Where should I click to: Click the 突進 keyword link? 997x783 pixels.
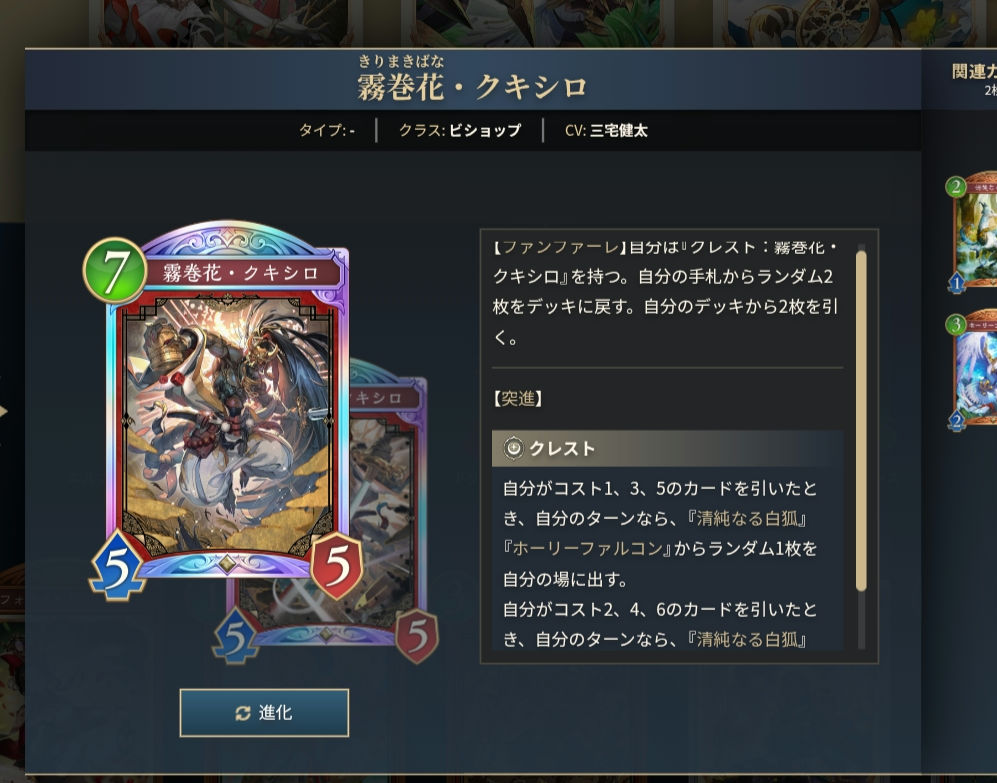[x=518, y=398]
